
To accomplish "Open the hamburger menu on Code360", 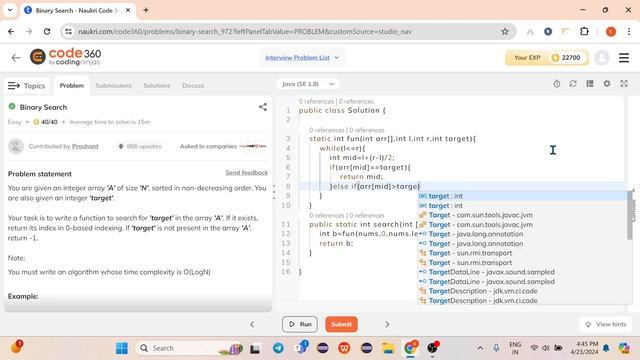I will coord(624,58).
